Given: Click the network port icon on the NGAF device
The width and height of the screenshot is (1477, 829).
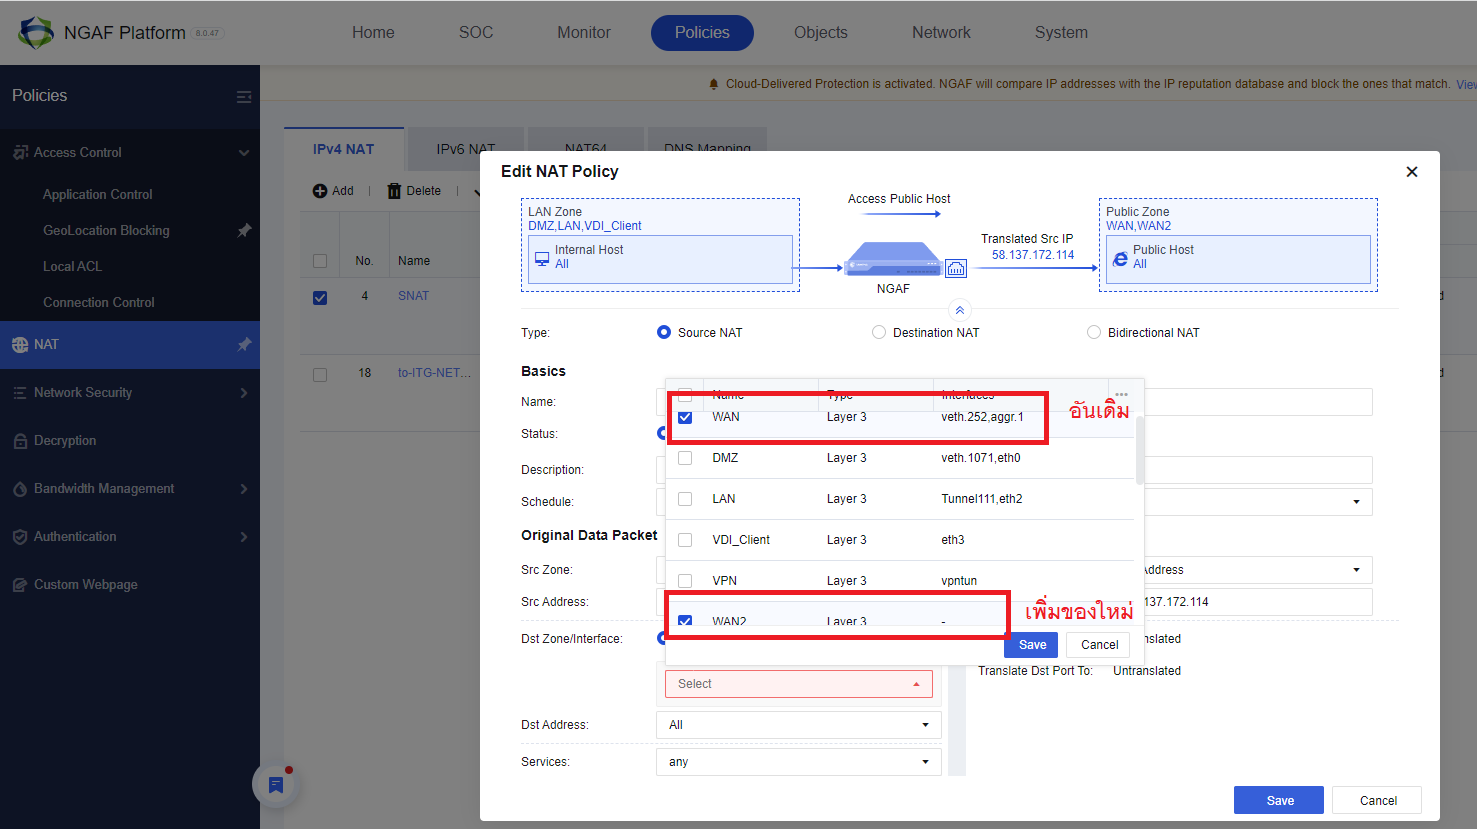Looking at the screenshot, I should tap(956, 268).
